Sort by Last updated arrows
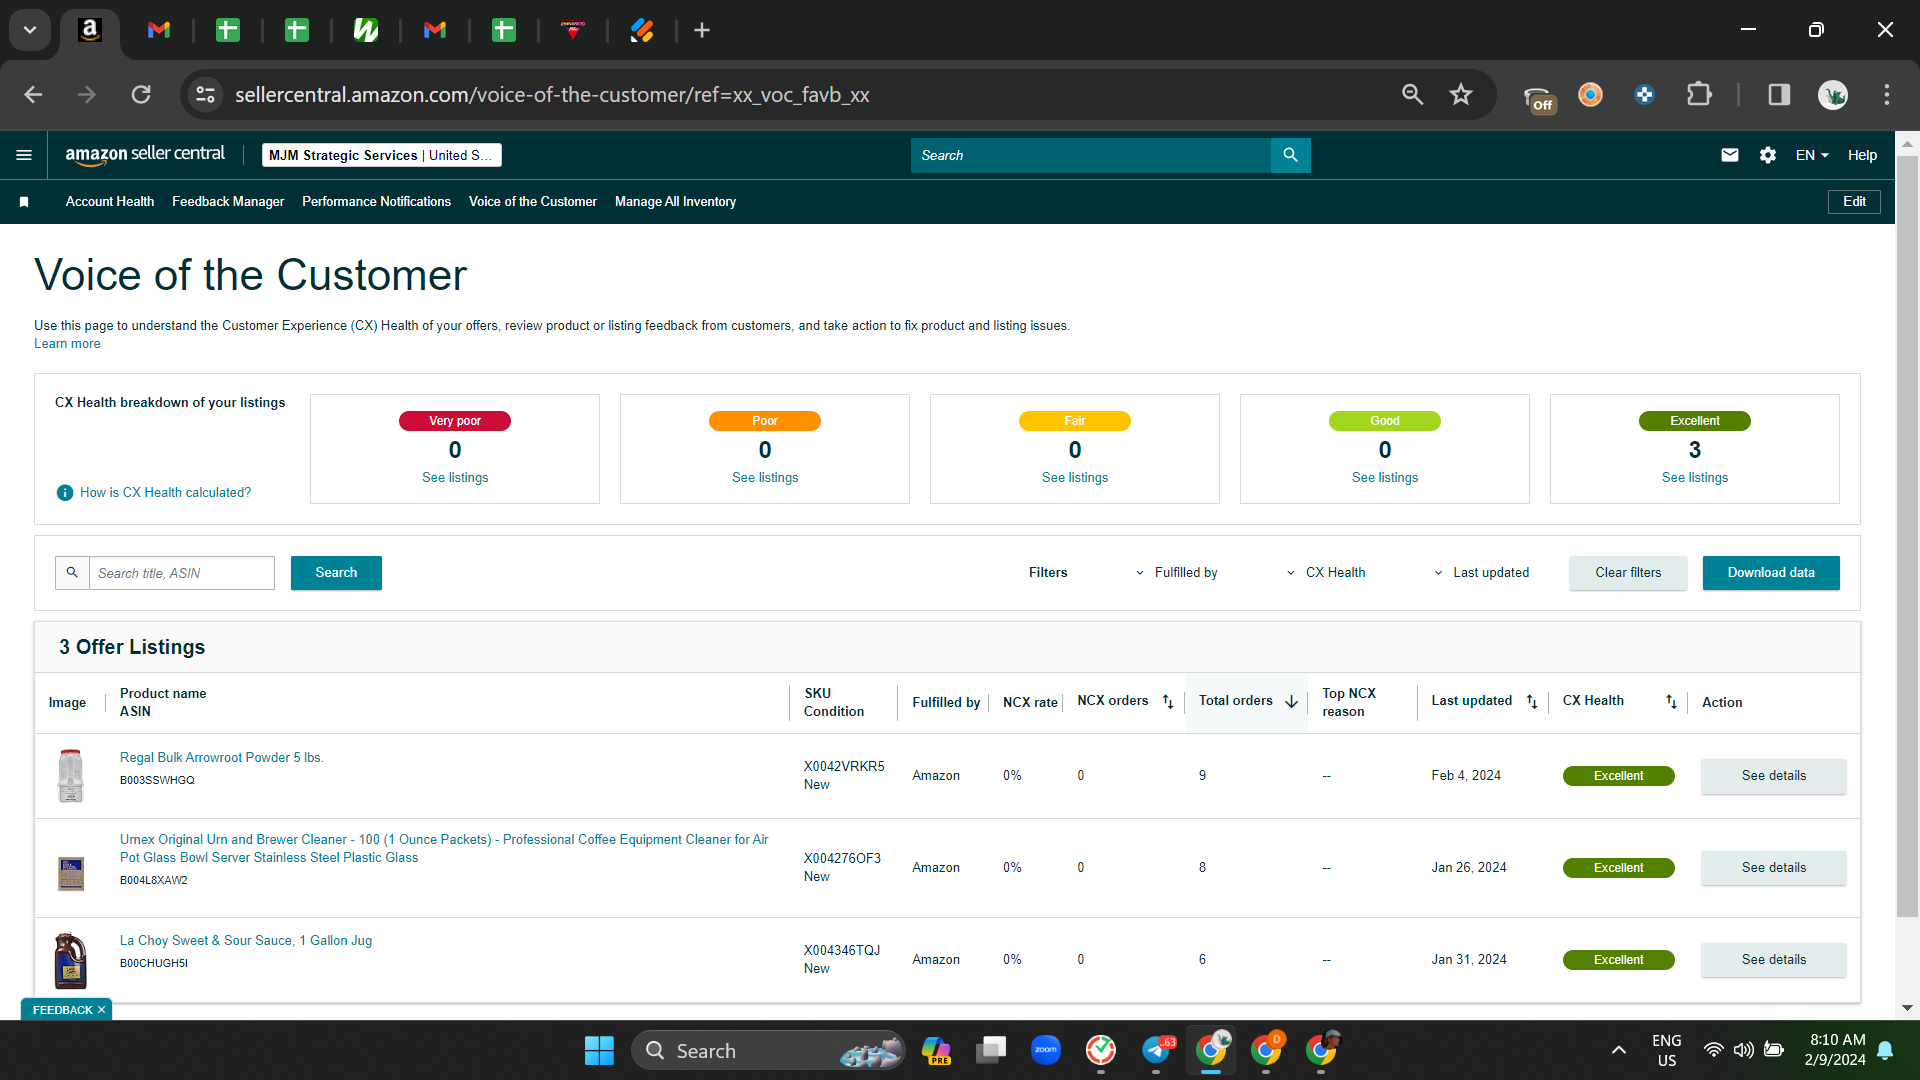 click(x=1531, y=702)
